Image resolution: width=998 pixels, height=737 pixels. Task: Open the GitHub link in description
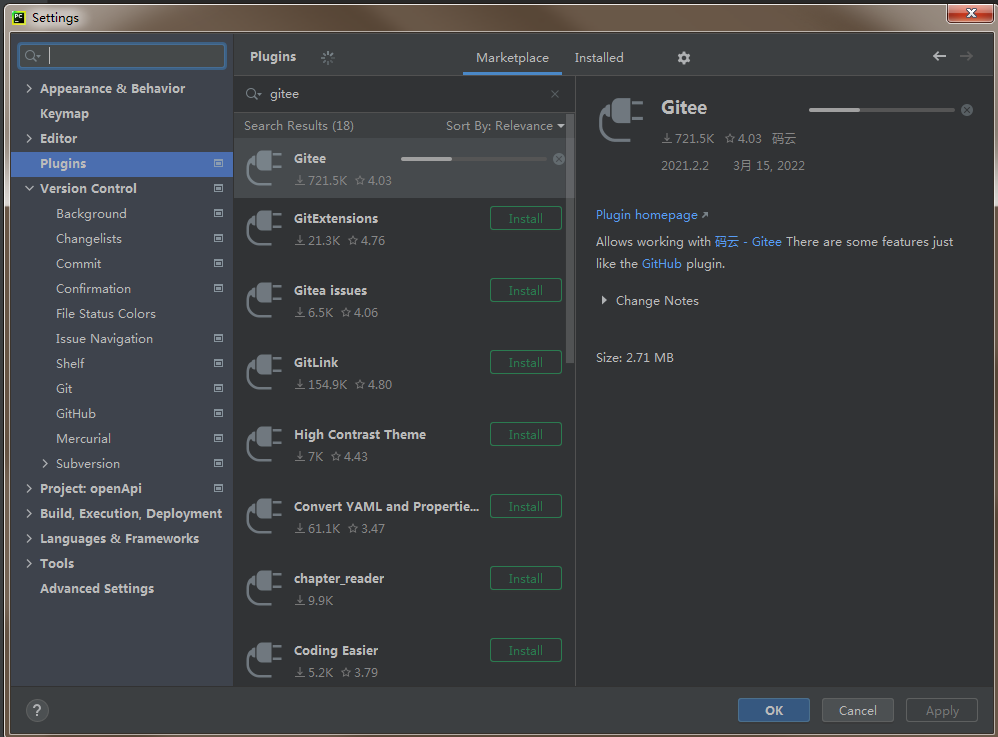click(x=661, y=263)
